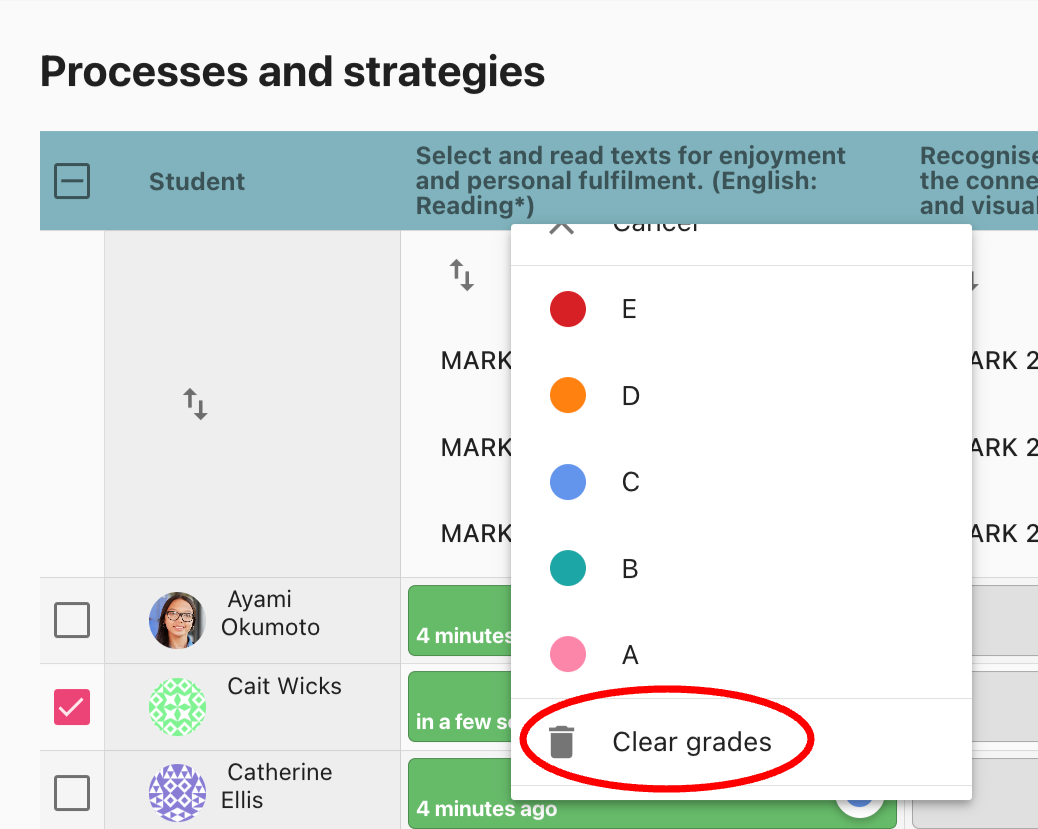This screenshot has width=1038, height=829.
Task: Click the sort arrows in the Student column
Action: click(195, 405)
